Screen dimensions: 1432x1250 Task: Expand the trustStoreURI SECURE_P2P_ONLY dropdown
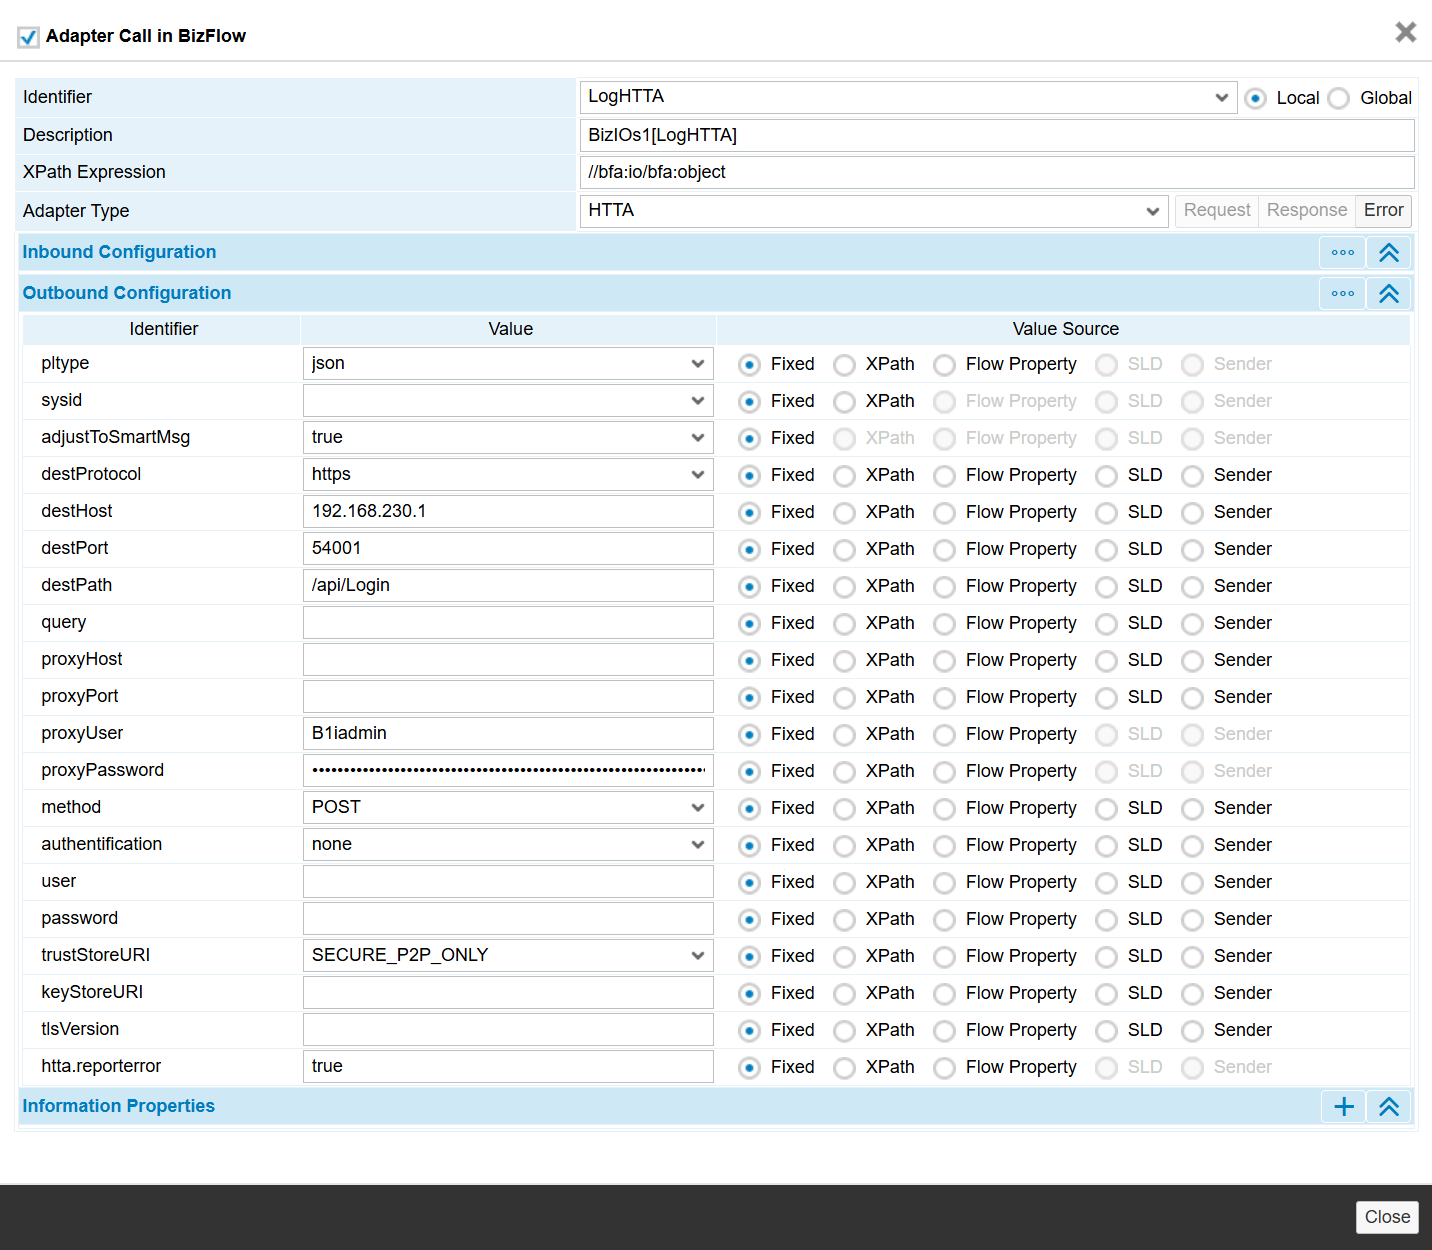[508, 956]
